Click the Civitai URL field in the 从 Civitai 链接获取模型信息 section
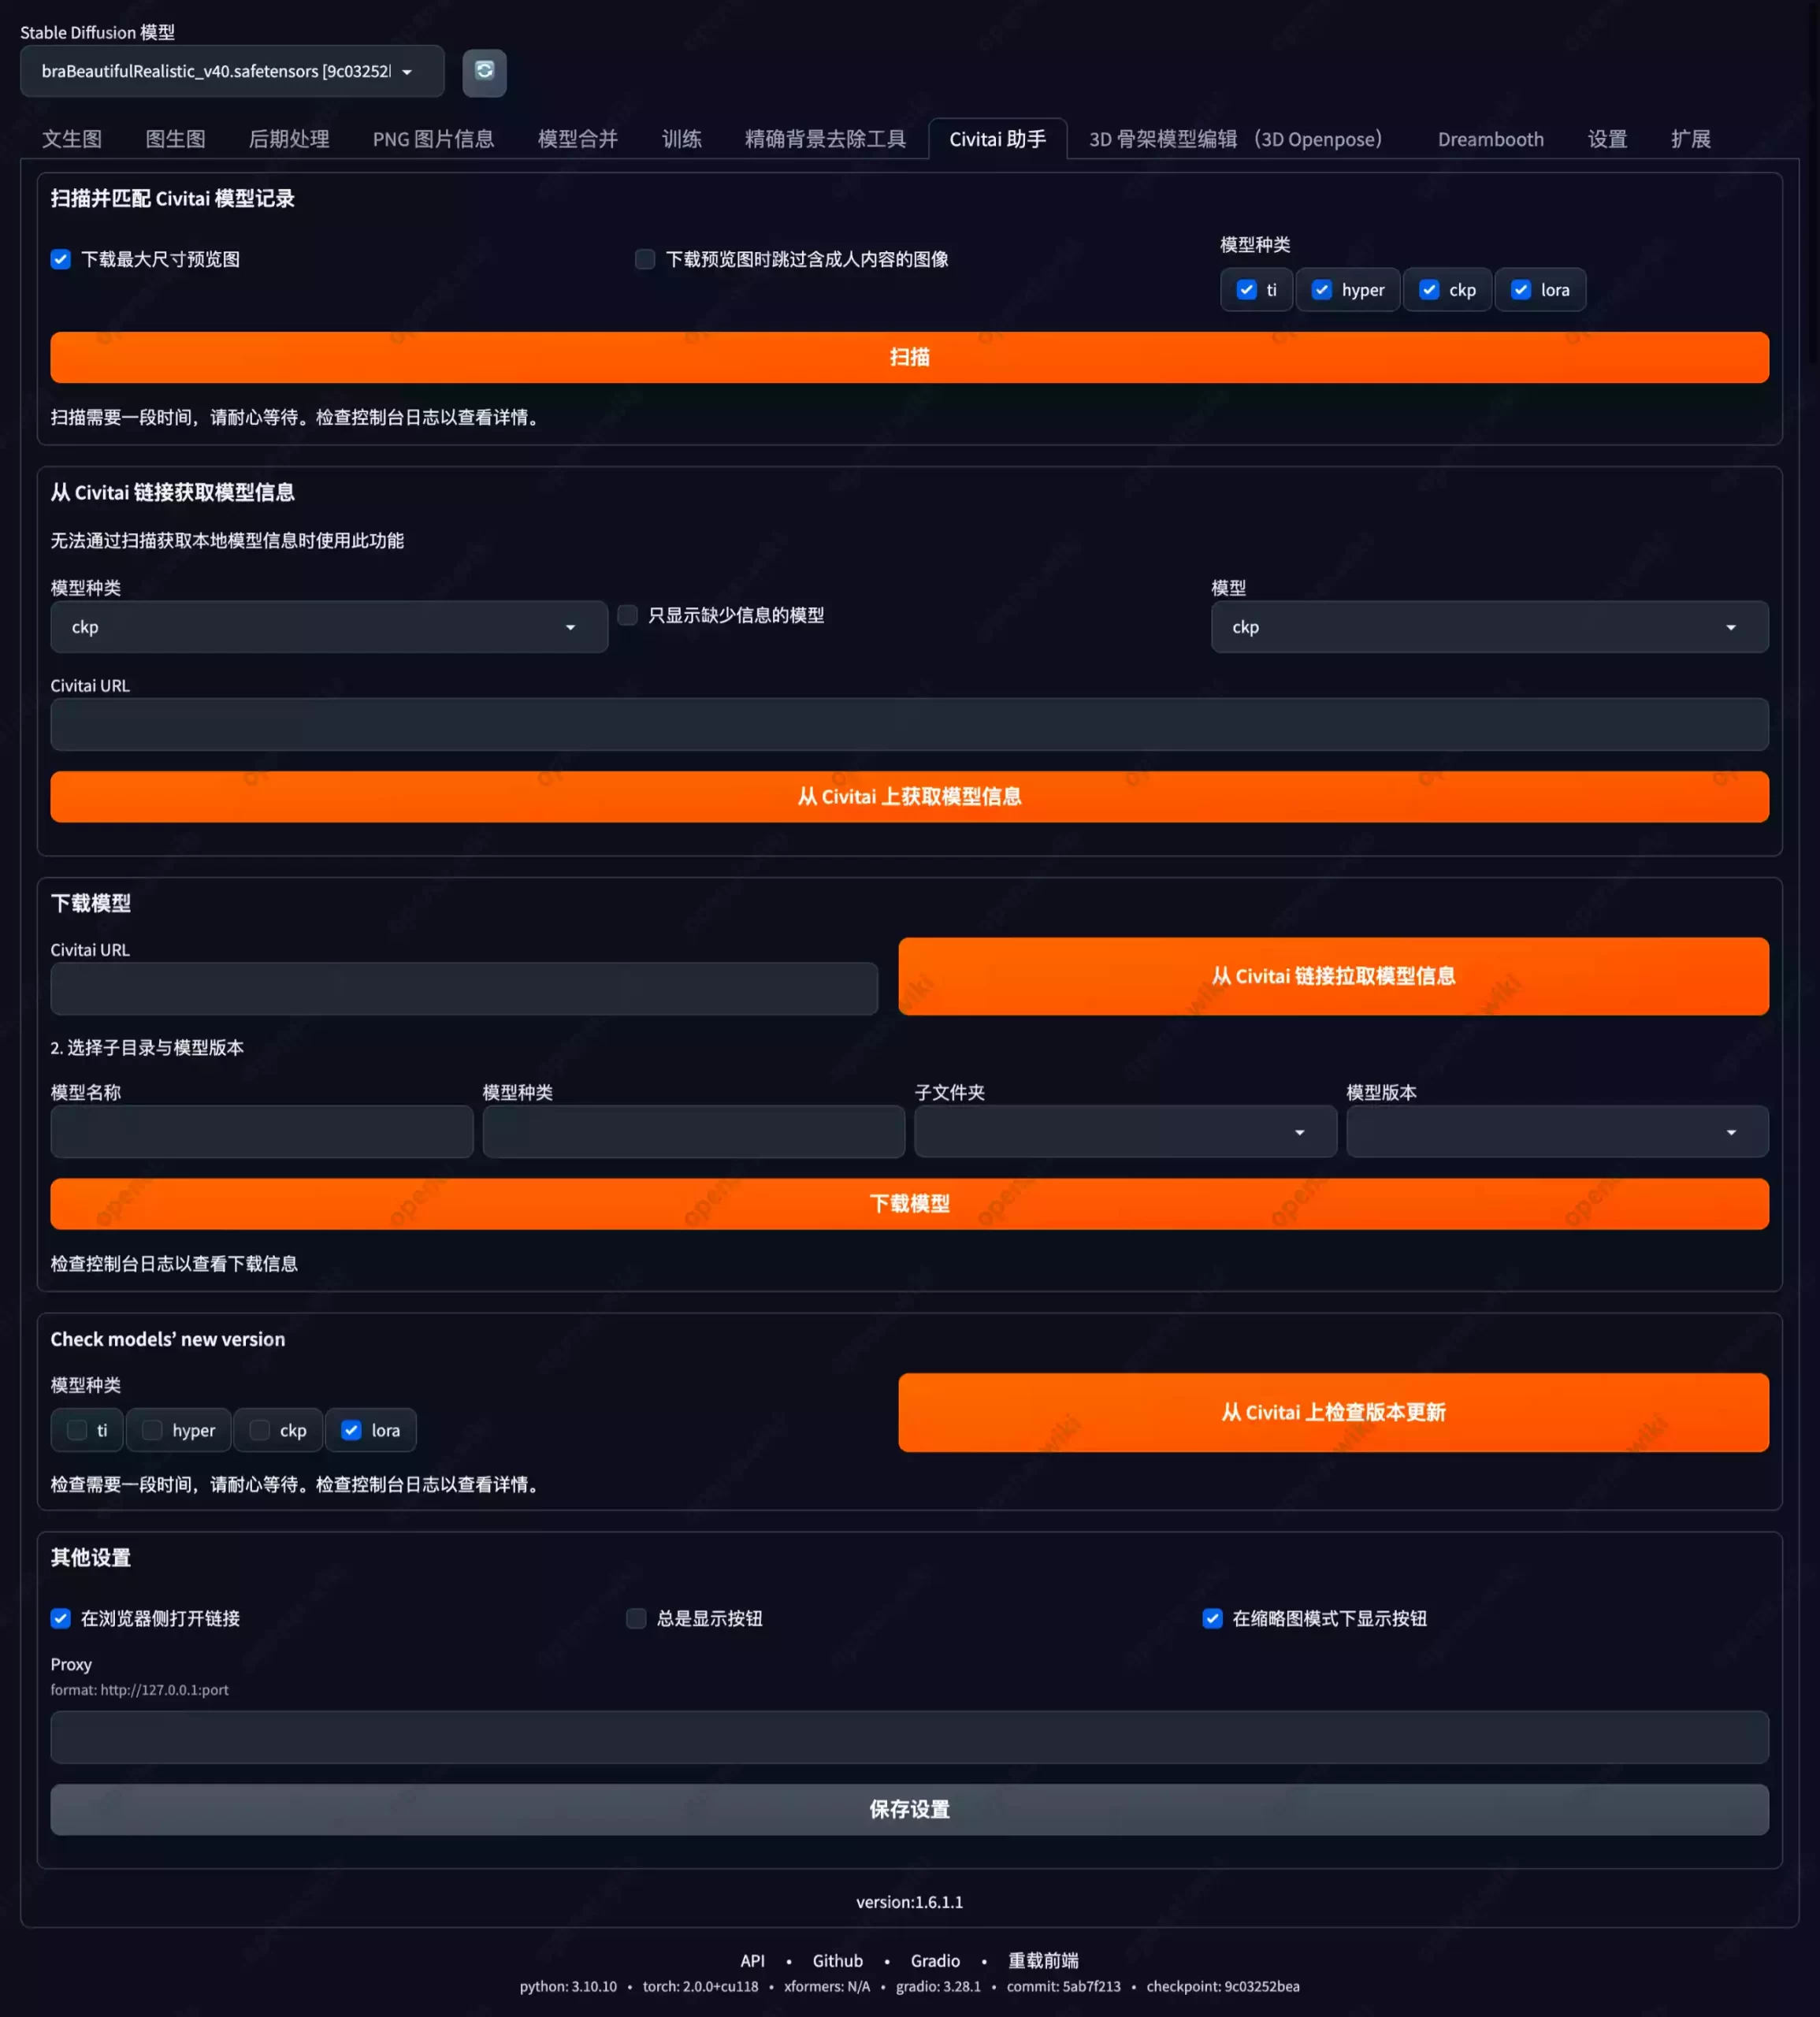Viewport: 1820px width, 2017px height. [x=909, y=724]
